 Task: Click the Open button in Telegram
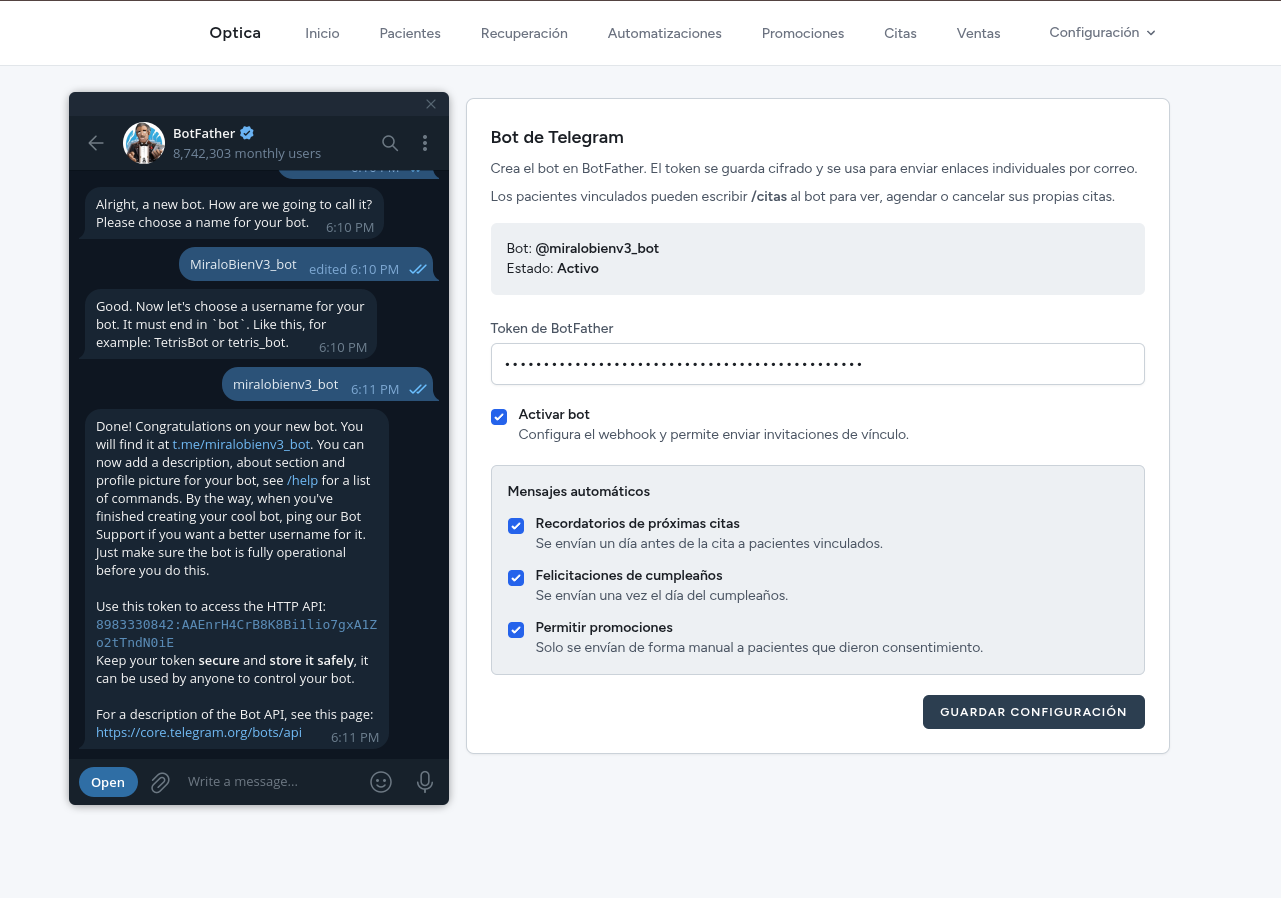[108, 782]
